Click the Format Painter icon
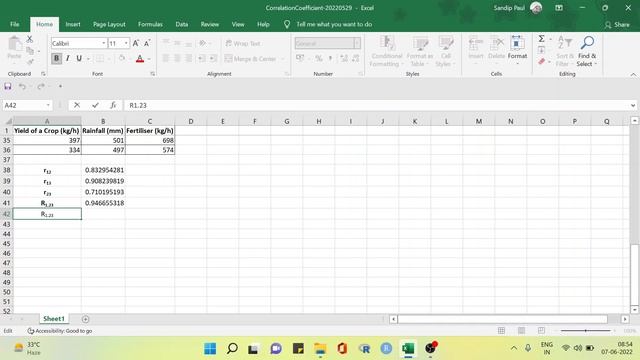Viewport: 640px width, 360px height. [30, 62]
